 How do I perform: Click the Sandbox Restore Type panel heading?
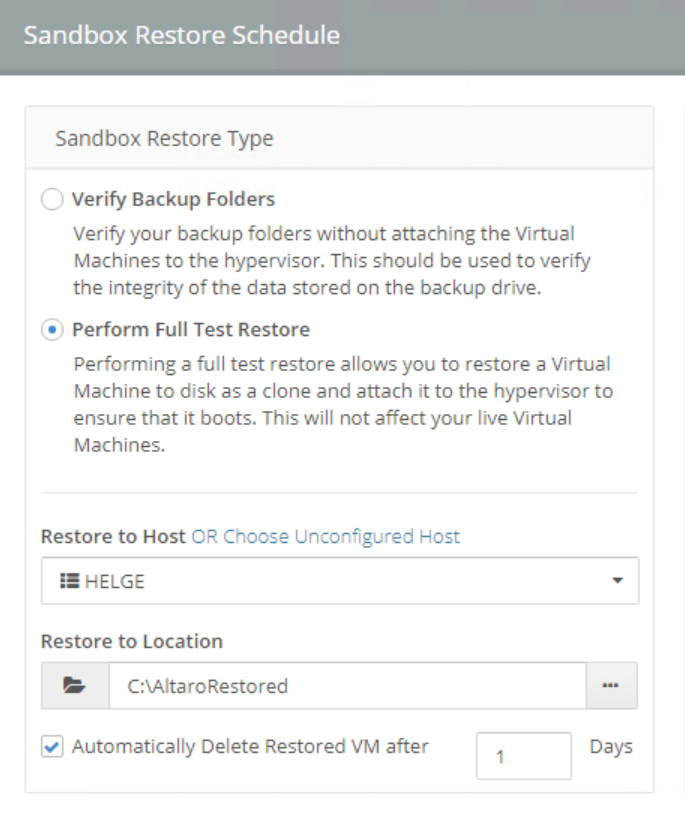[164, 138]
